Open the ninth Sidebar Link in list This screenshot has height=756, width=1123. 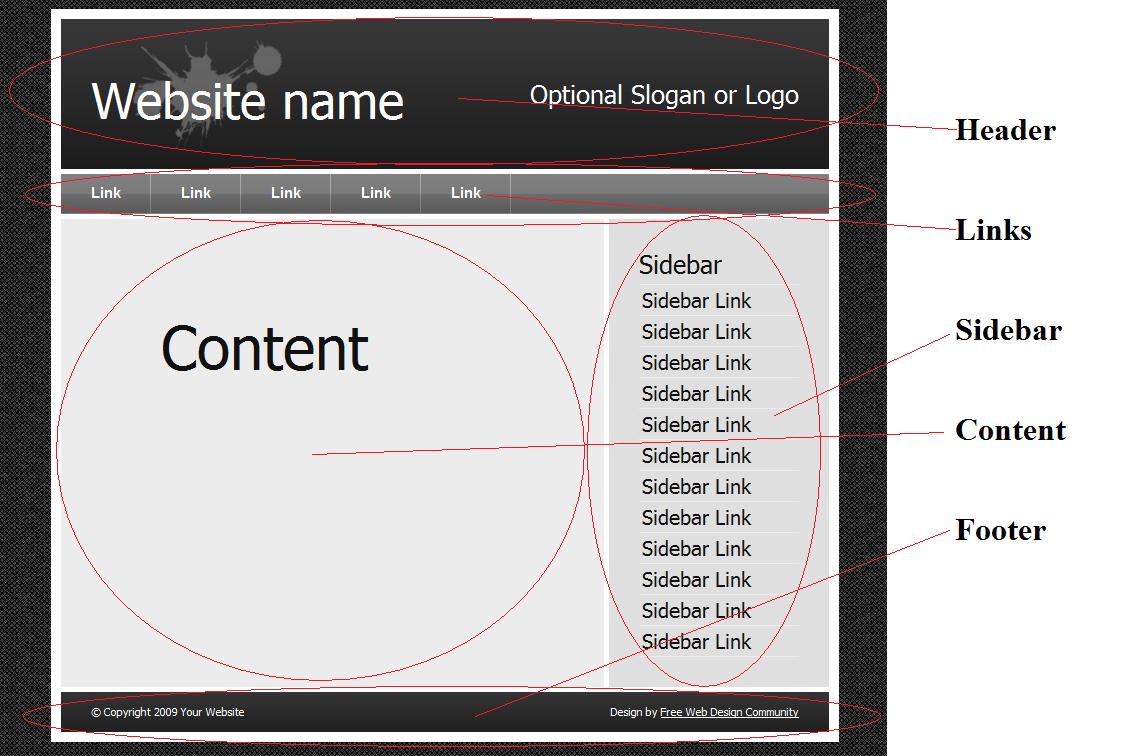click(696, 549)
